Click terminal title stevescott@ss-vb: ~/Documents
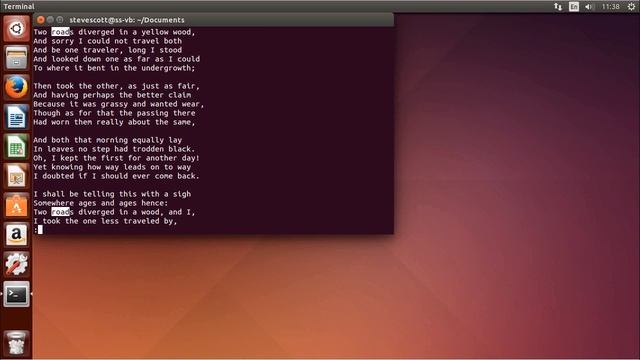The image size is (640, 360). [x=127, y=20]
